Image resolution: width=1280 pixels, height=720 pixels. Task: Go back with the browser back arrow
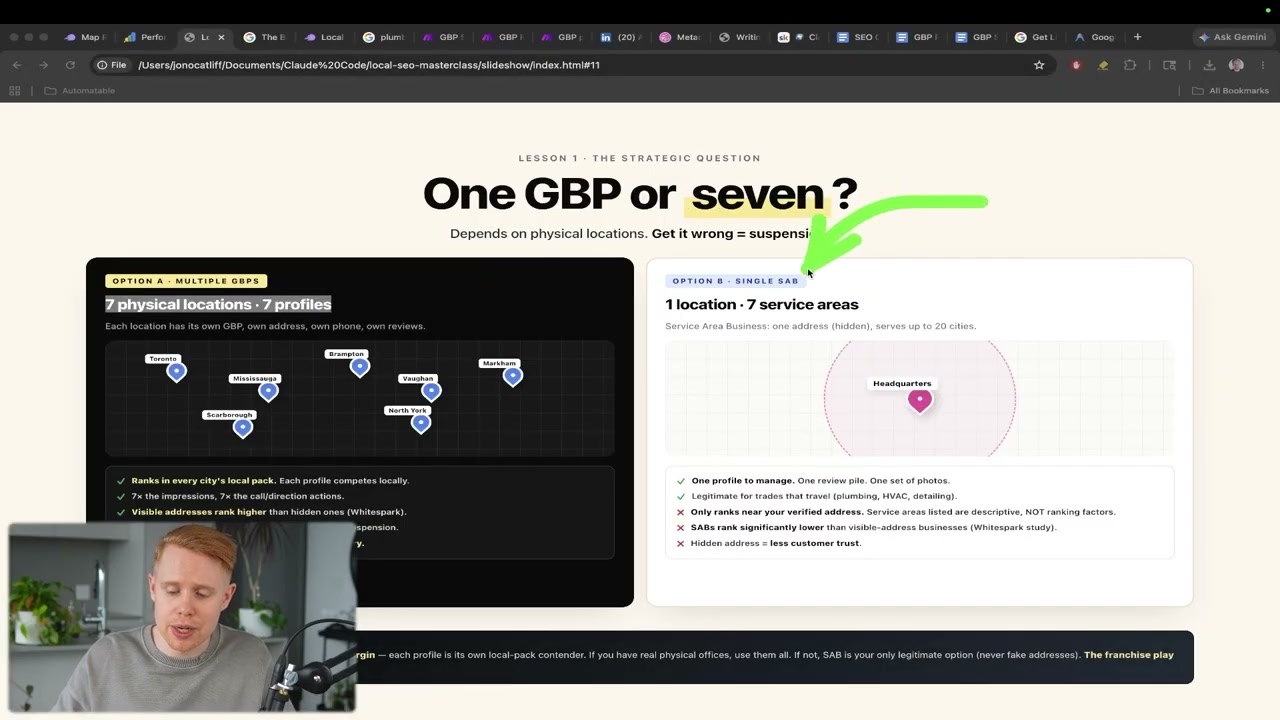pyautogui.click(x=17, y=65)
